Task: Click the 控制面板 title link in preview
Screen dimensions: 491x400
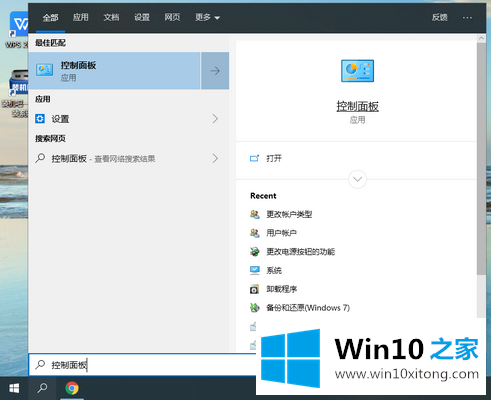Action: (x=357, y=106)
